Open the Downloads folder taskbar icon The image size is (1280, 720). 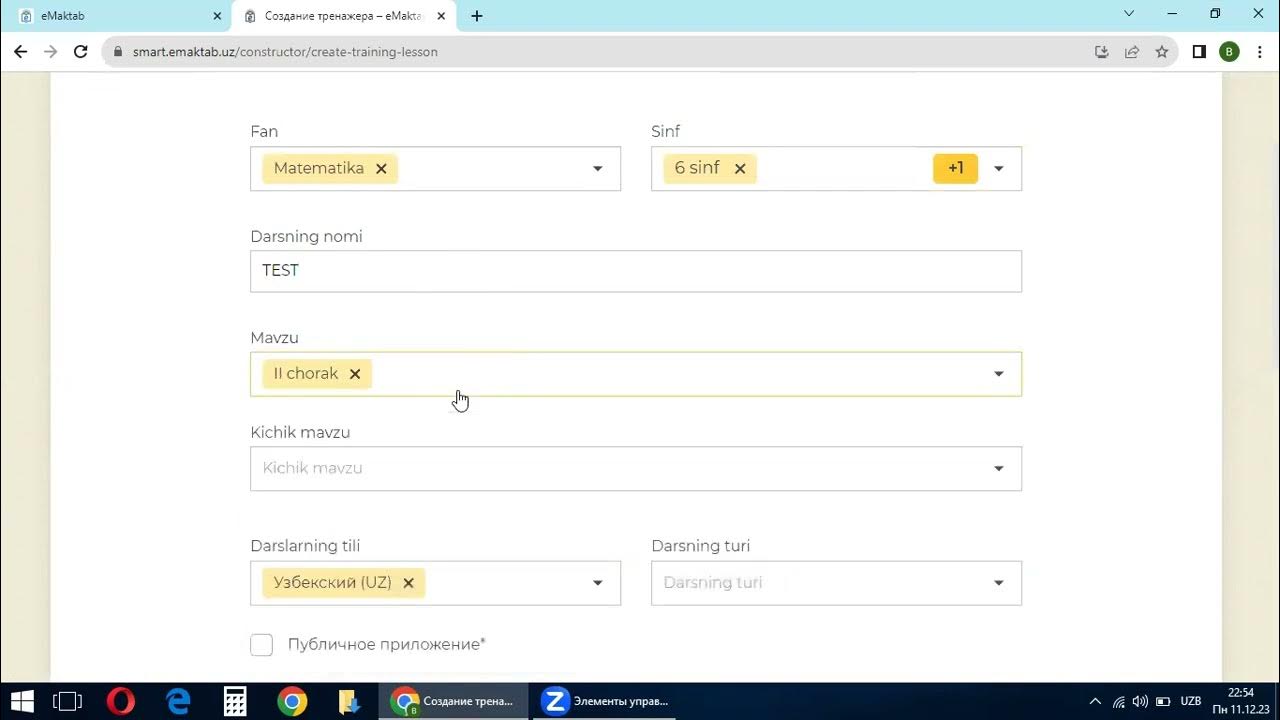coord(349,701)
